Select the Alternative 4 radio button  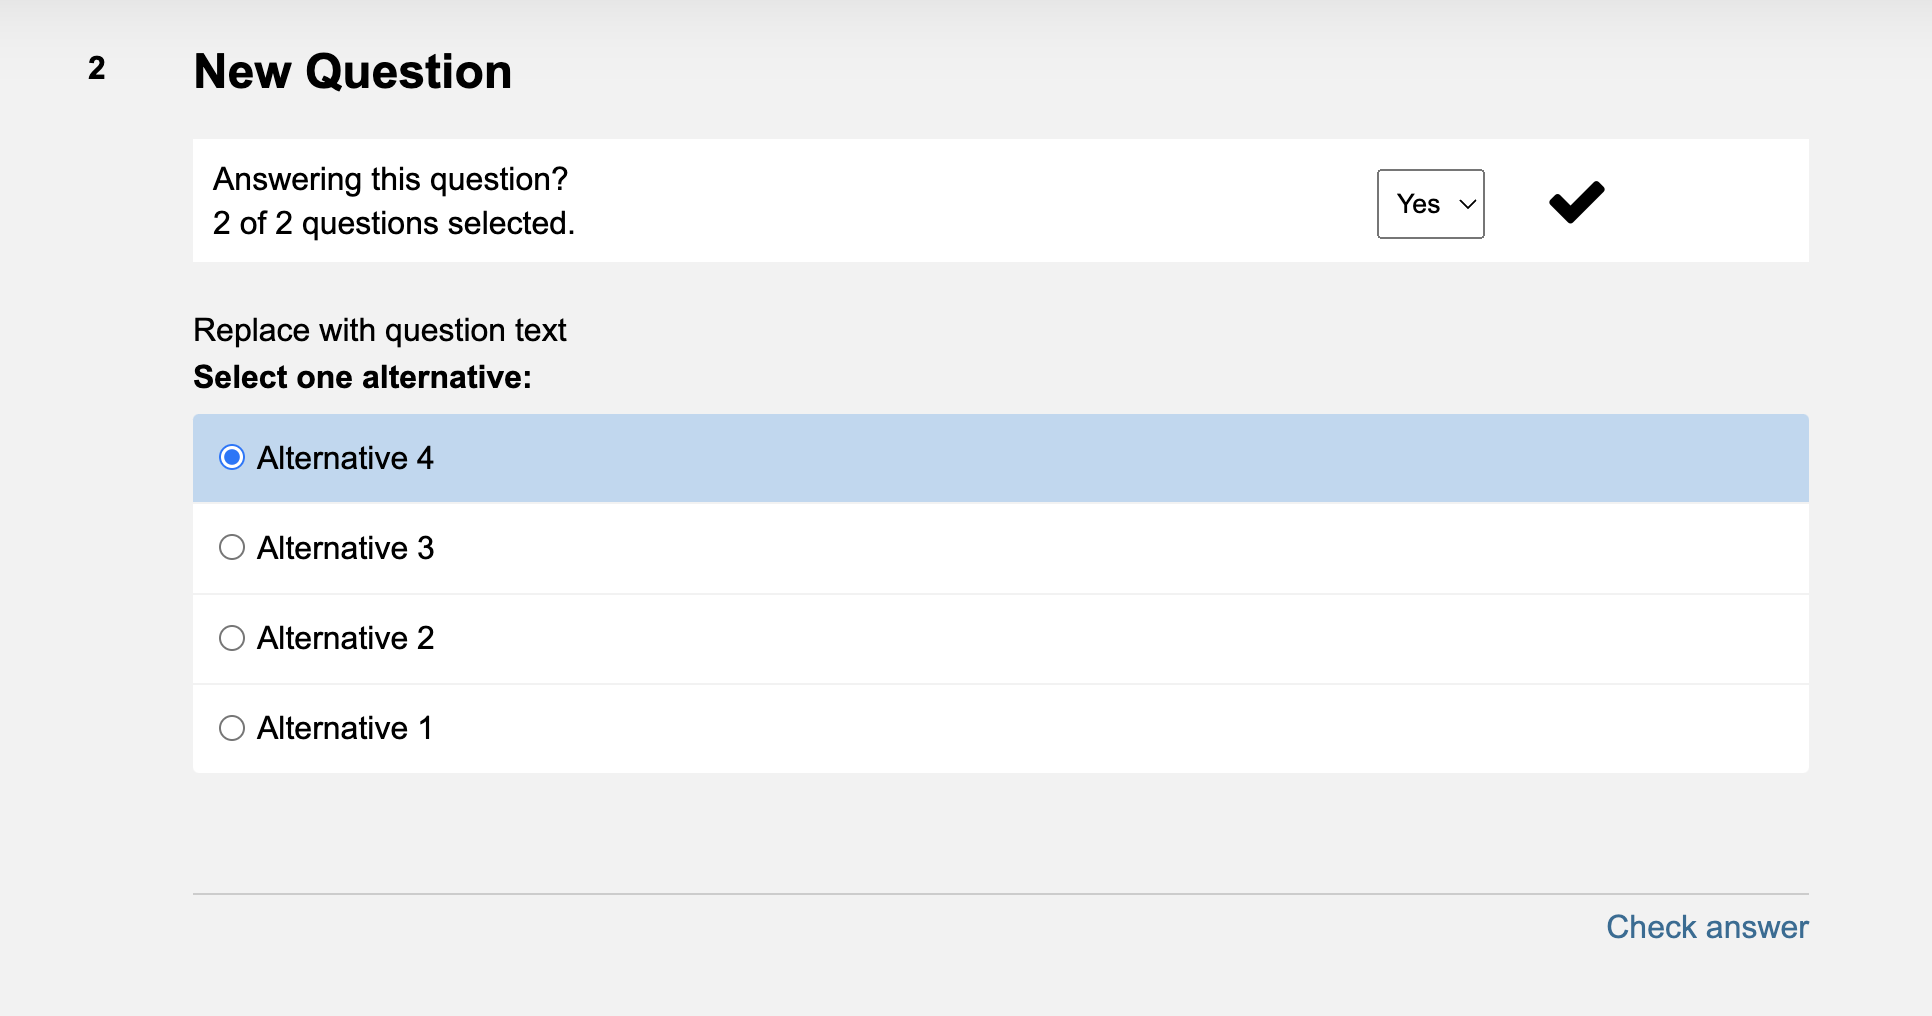pyautogui.click(x=232, y=458)
